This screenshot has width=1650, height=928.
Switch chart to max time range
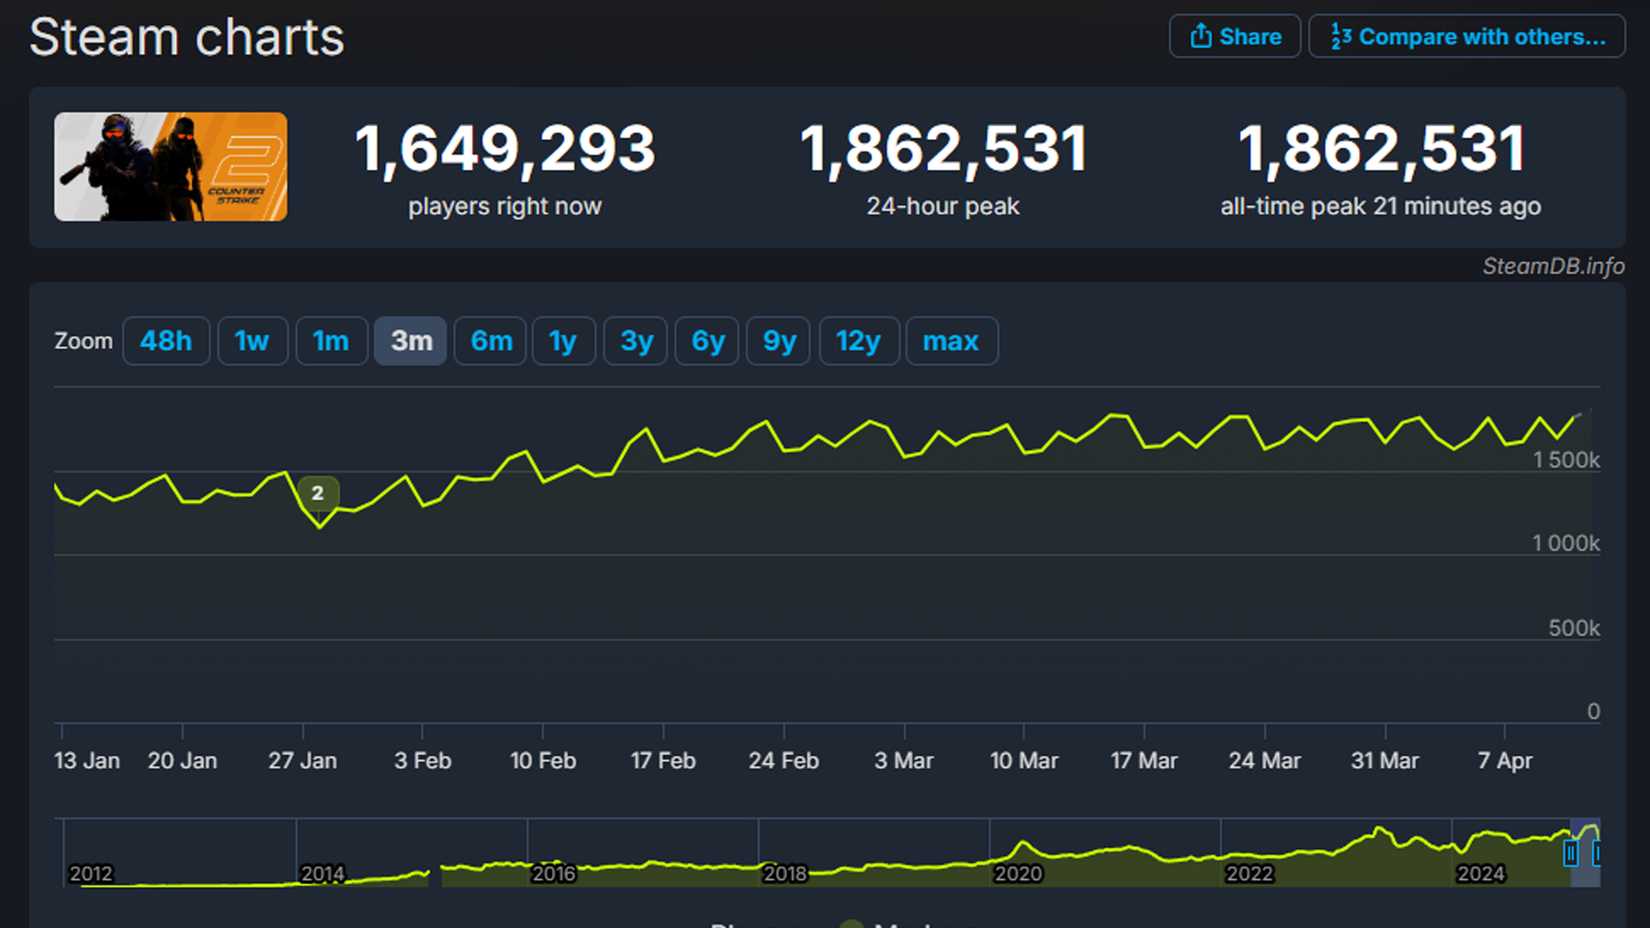pos(951,340)
